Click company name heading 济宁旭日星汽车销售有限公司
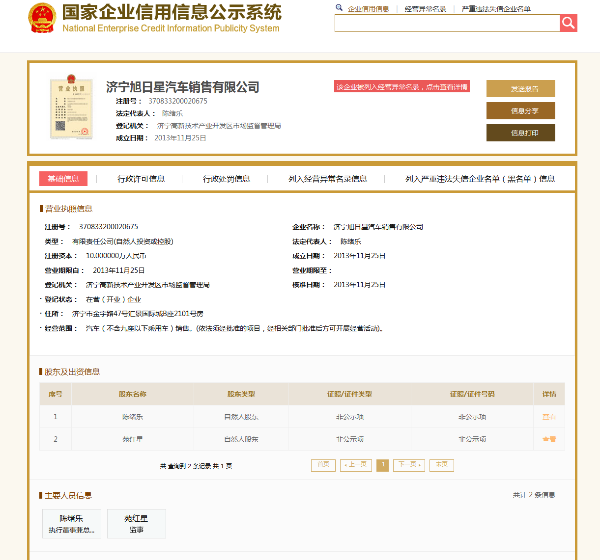 click(x=183, y=87)
